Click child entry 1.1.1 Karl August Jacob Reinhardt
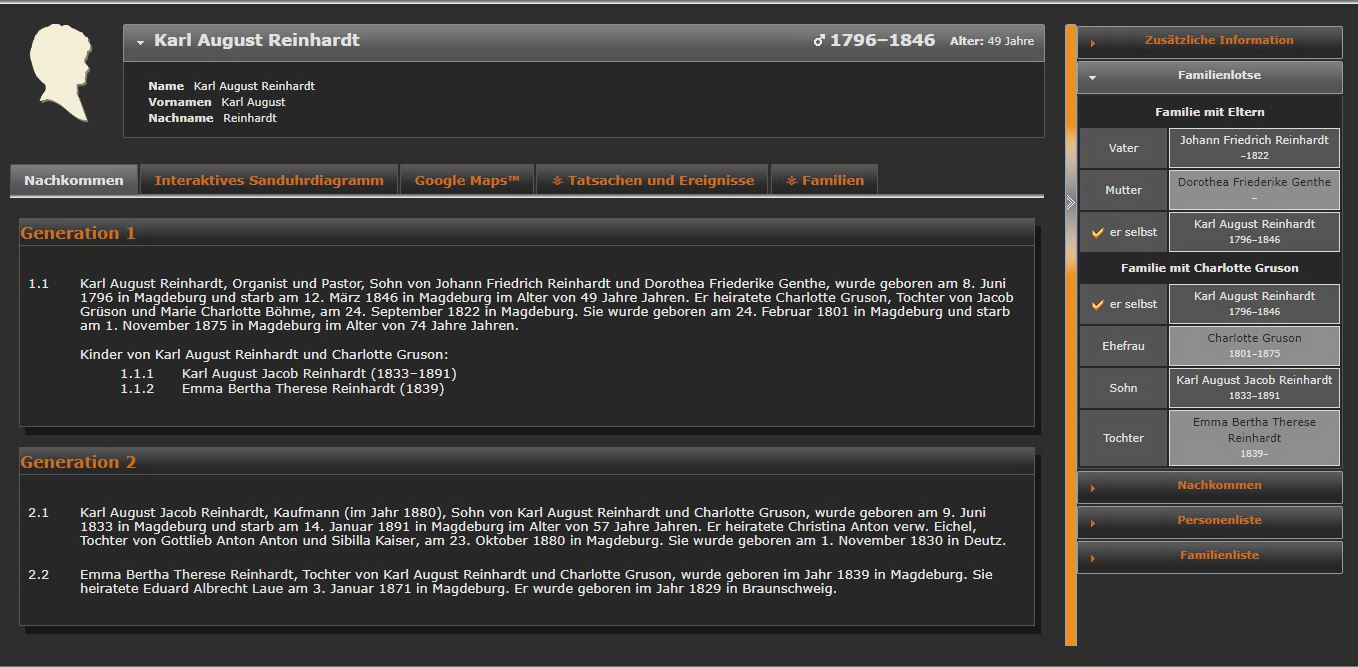 tap(319, 373)
